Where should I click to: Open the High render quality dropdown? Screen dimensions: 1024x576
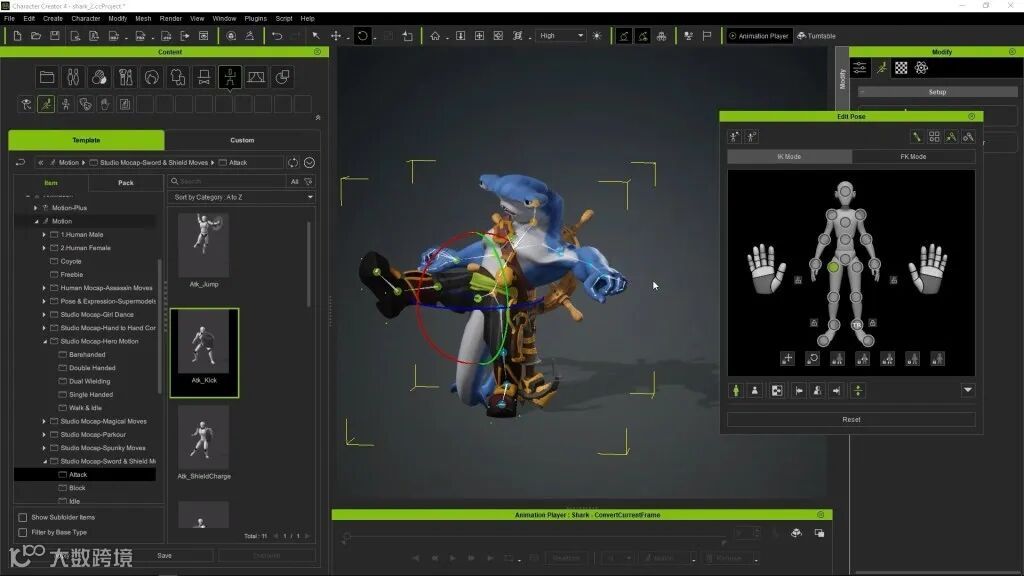tap(561, 36)
